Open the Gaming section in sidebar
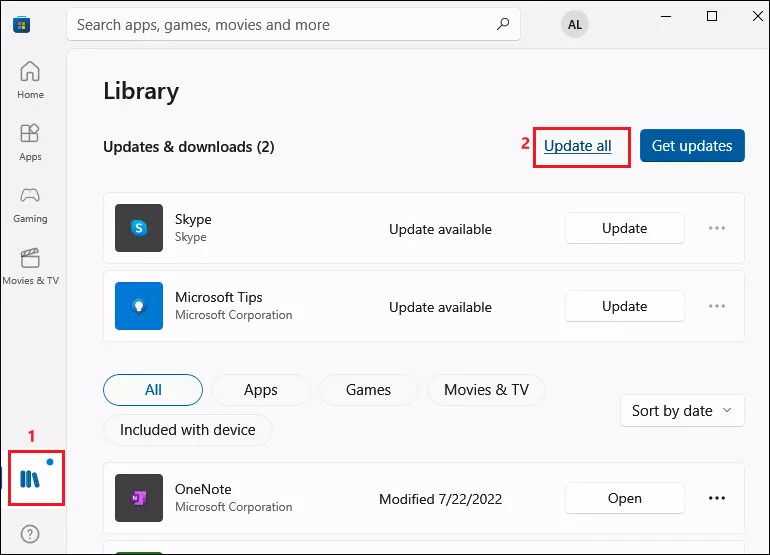The height and width of the screenshot is (555, 770). click(30, 205)
